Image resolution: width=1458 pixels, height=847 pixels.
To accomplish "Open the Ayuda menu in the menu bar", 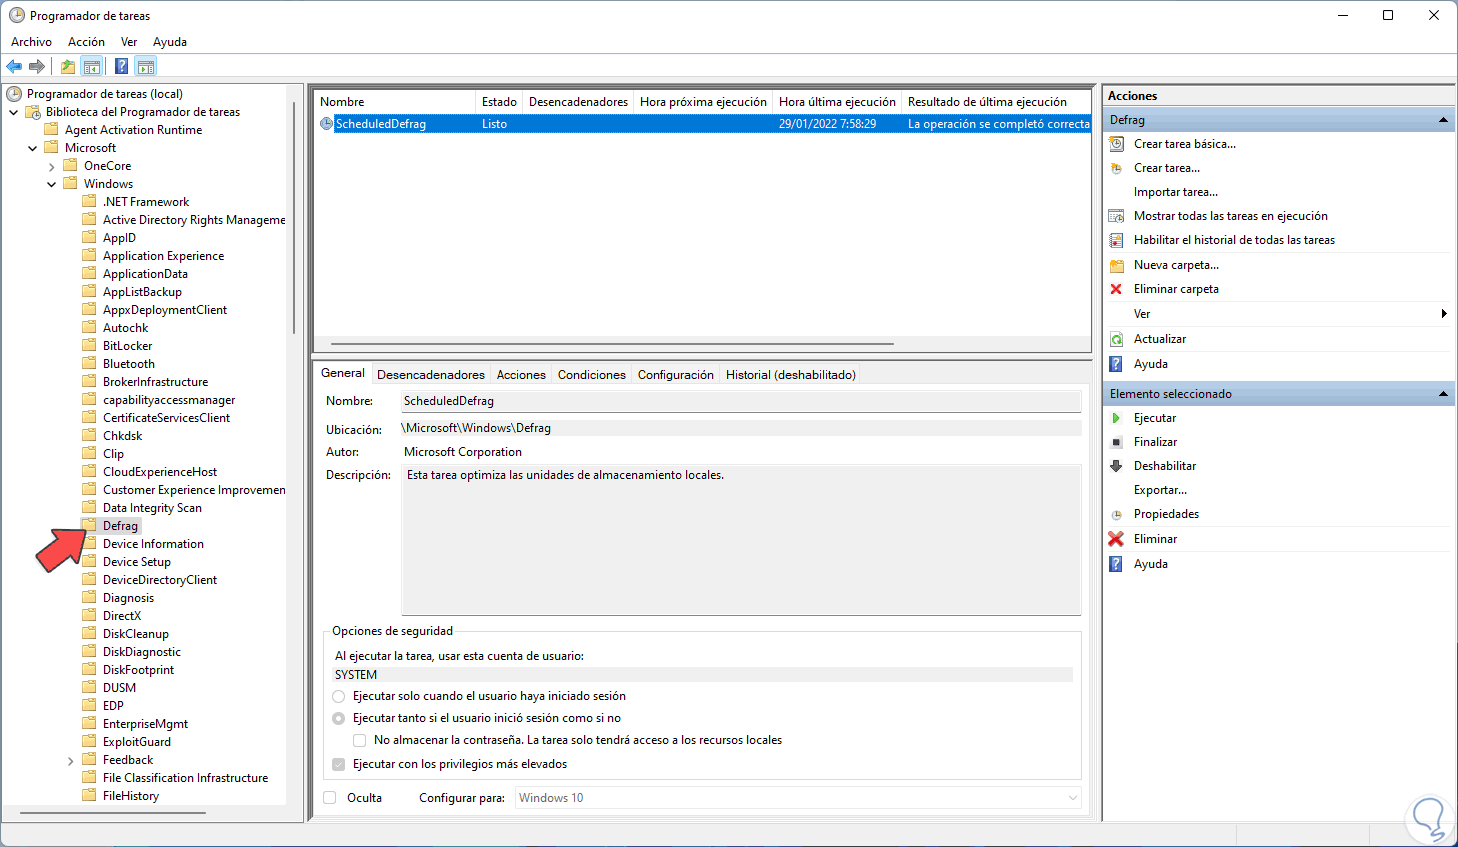I will (x=170, y=42).
